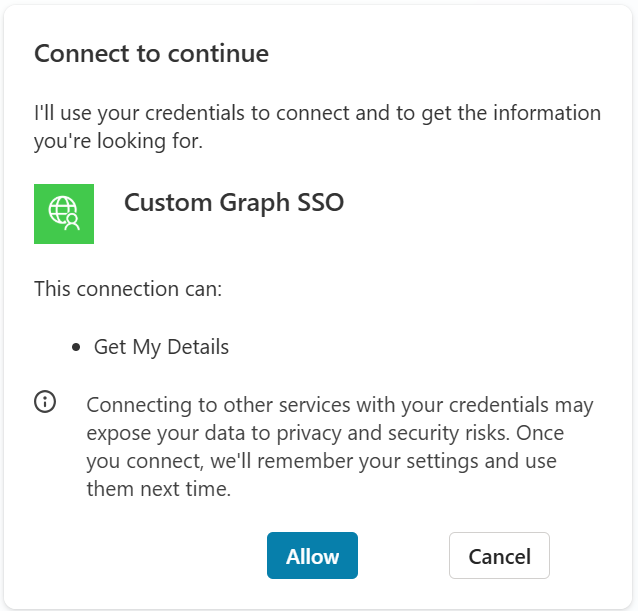
Task: Click the "This connection can:" label
Action: (128, 289)
